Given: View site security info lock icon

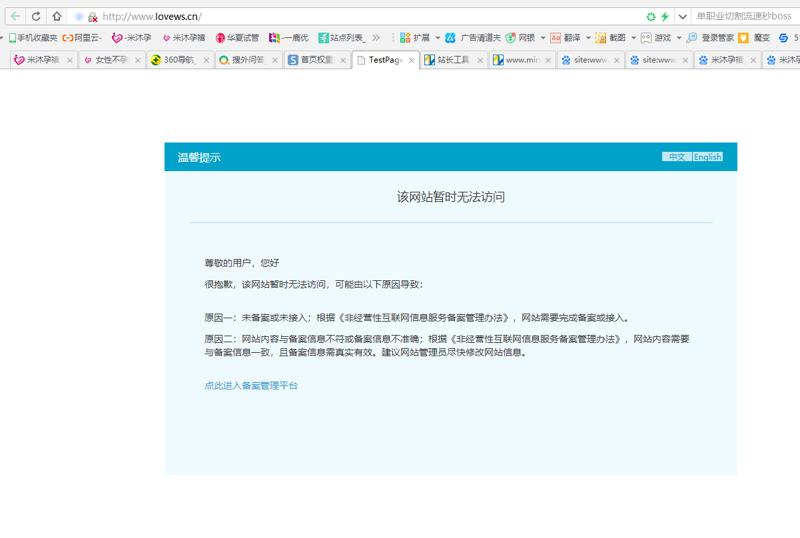Looking at the screenshot, I should tap(92, 17).
